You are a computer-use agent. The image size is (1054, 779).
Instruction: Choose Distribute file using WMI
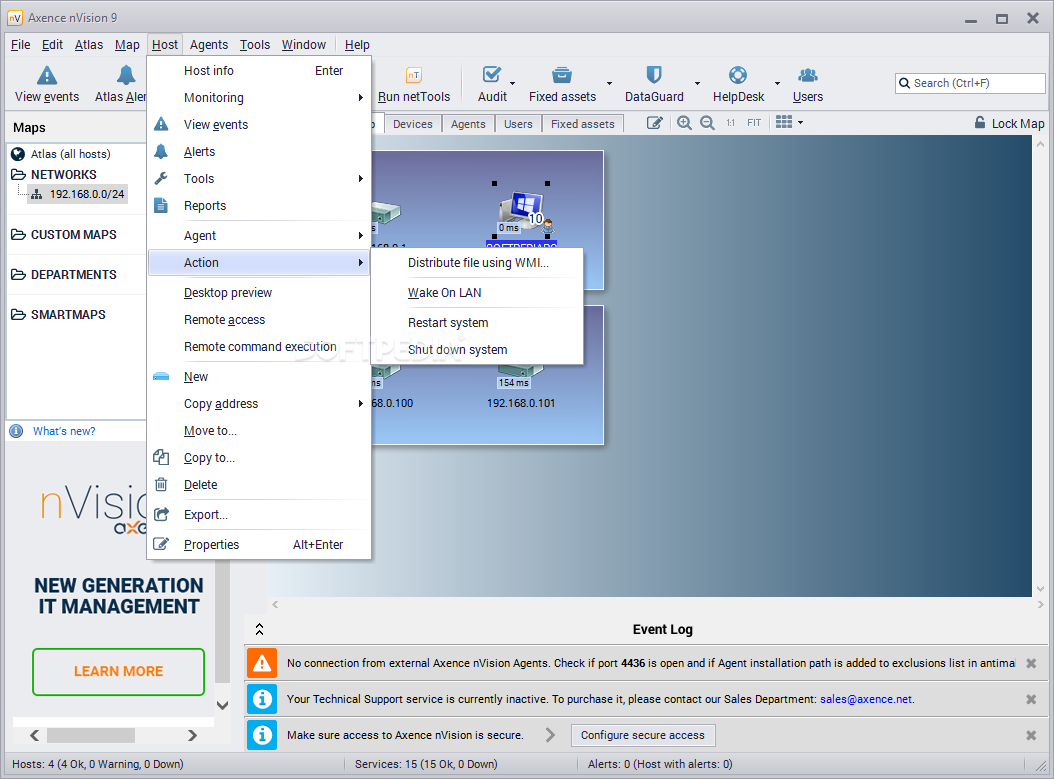(477, 263)
